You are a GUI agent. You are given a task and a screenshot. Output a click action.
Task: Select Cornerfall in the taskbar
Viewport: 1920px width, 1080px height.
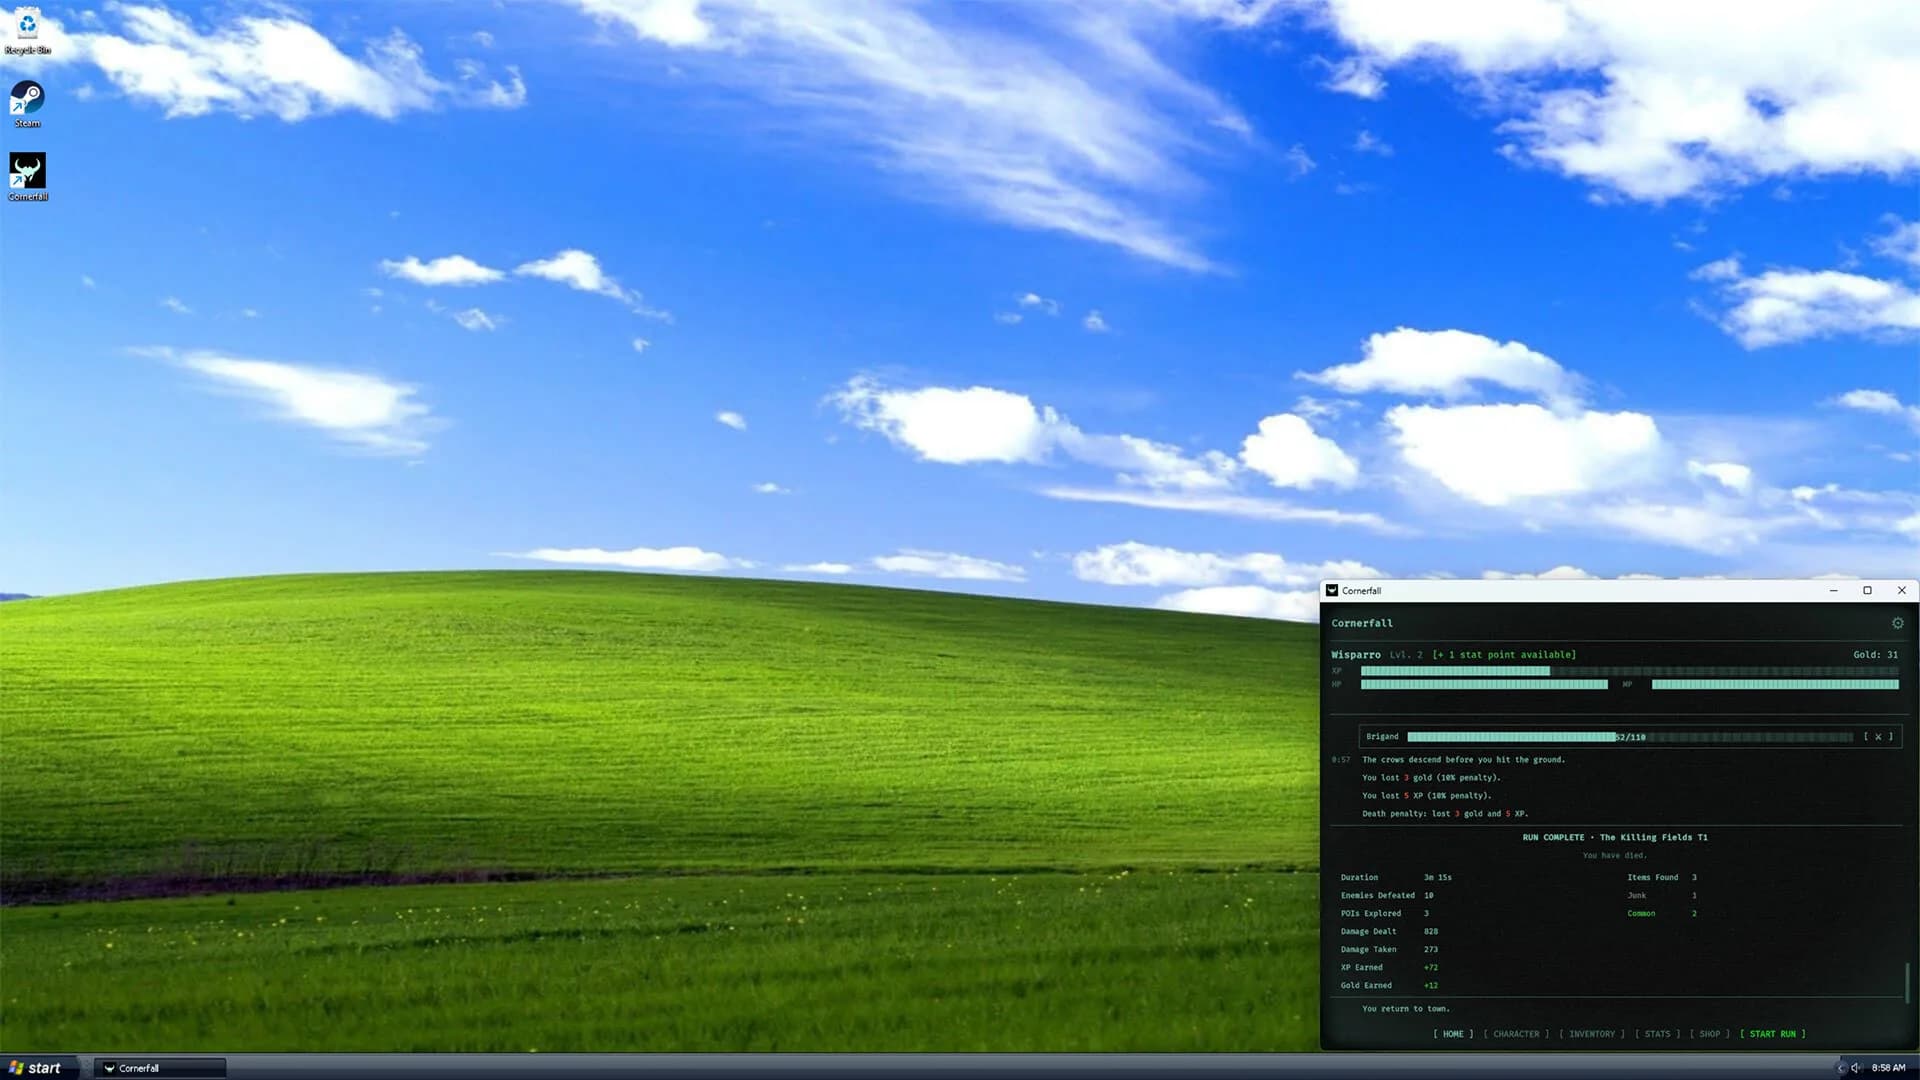tap(161, 1068)
